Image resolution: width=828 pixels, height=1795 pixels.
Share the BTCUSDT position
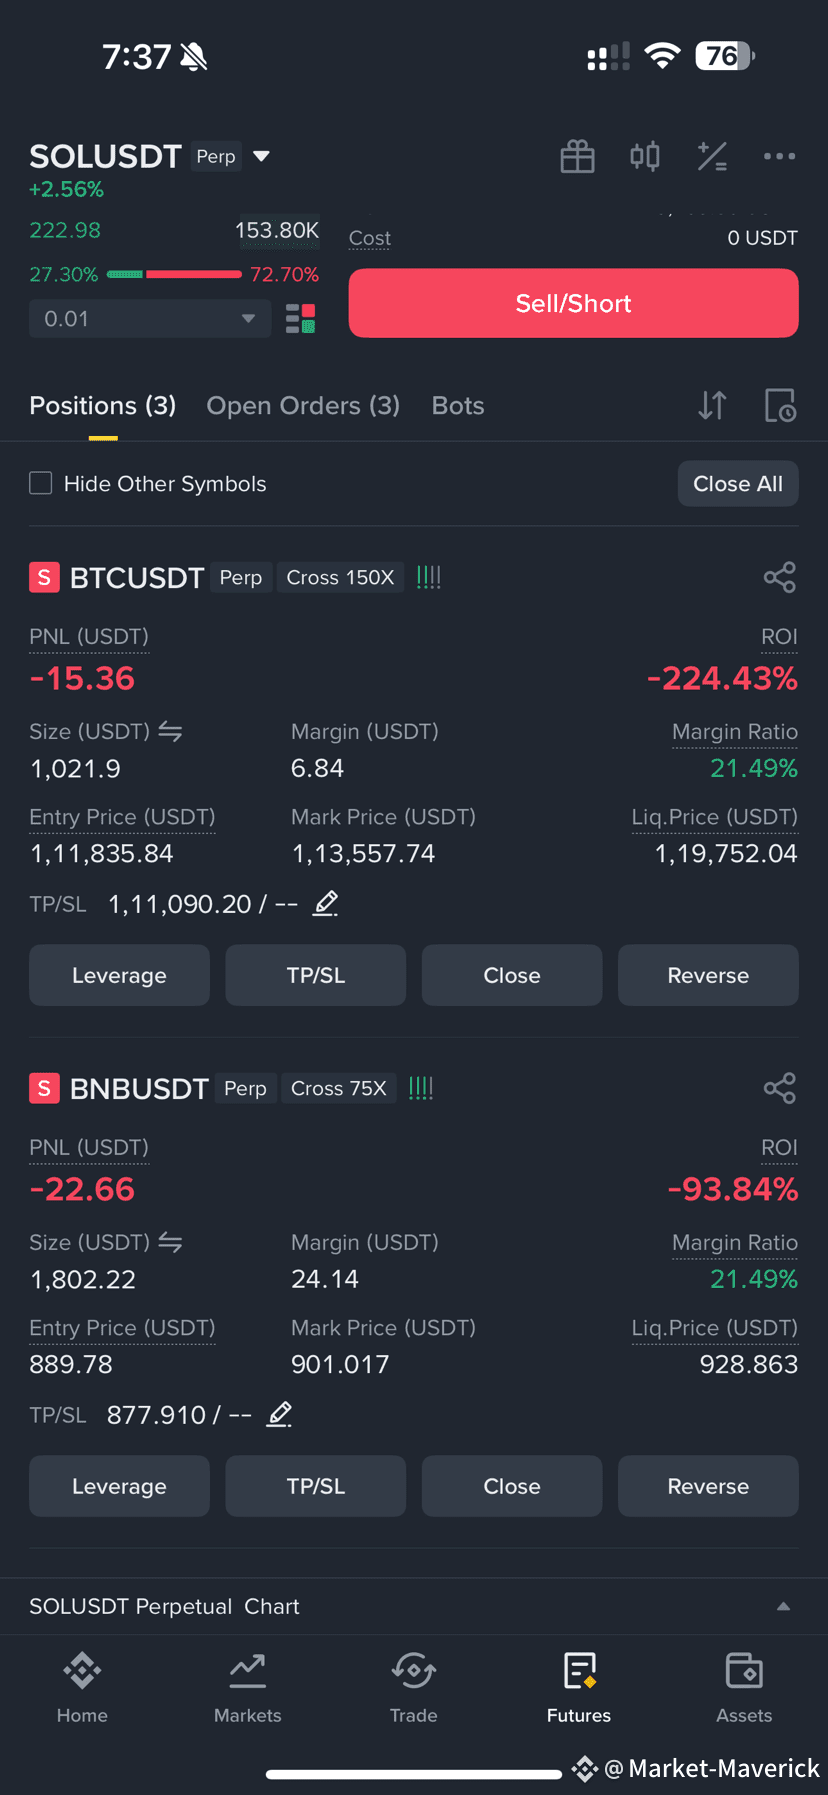point(779,577)
